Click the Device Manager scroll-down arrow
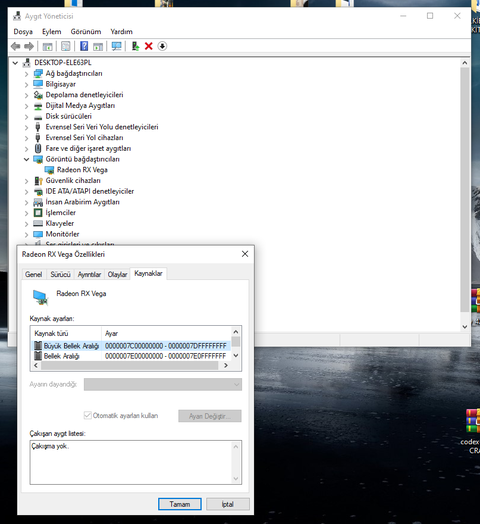 coord(465,327)
